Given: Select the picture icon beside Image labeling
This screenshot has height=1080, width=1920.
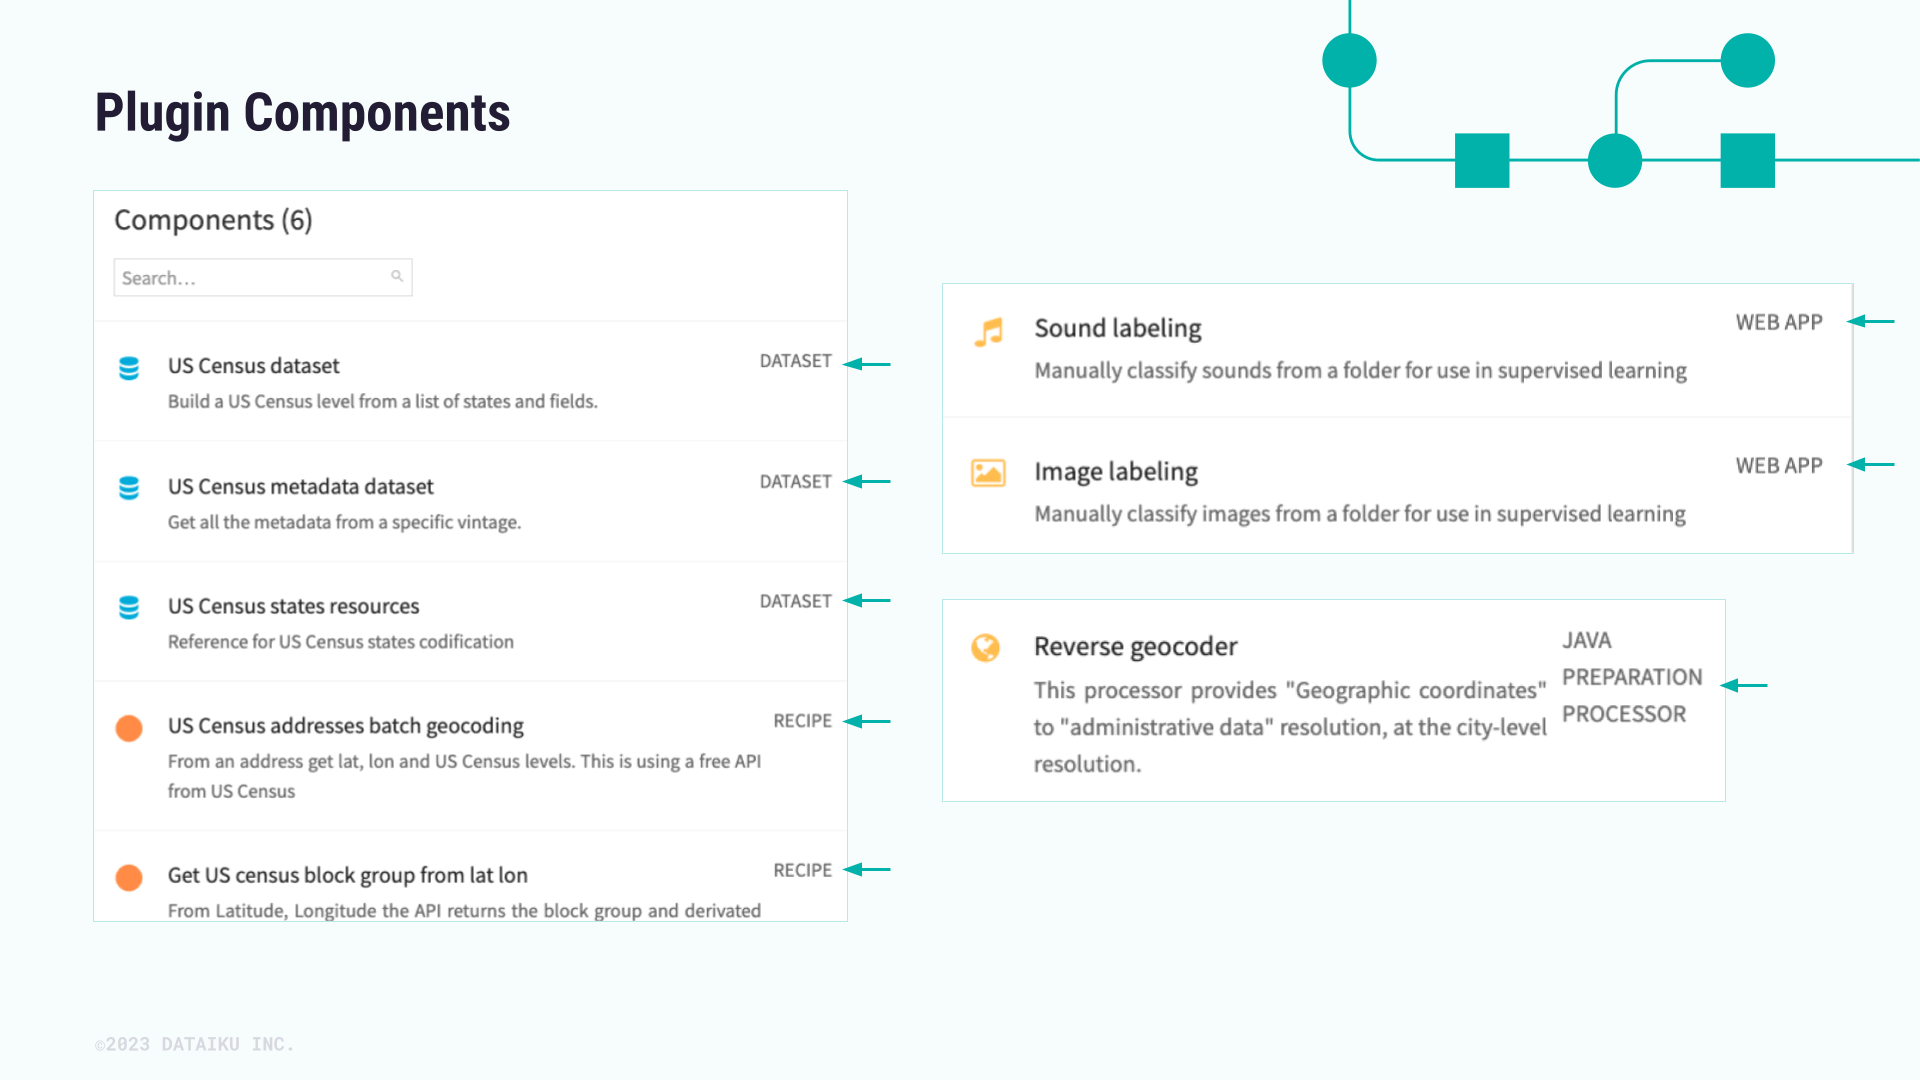Looking at the screenshot, I should (x=988, y=474).
